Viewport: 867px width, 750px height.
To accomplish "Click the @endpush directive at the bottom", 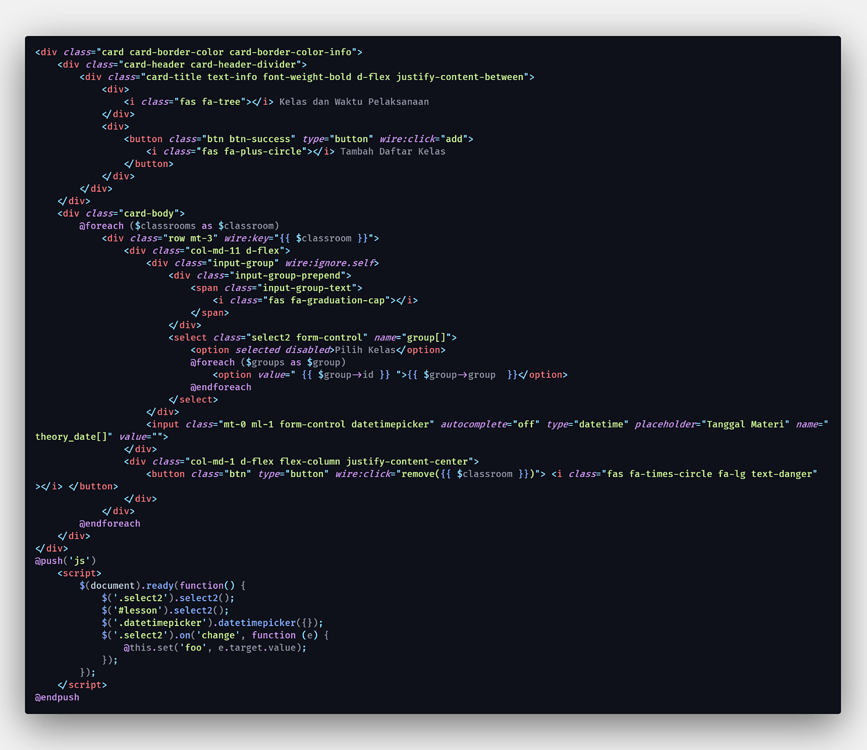I will pyautogui.click(x=57, y=697).
